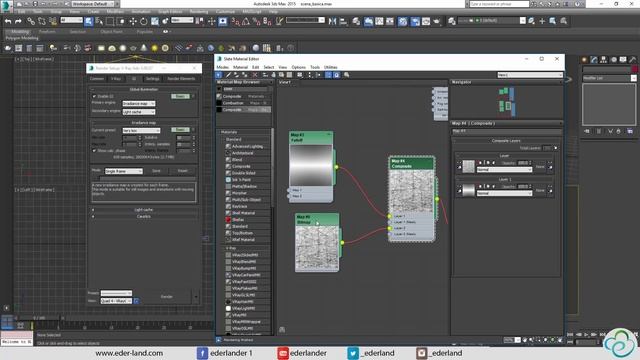Viewport: 640px width, 360px height.
Task: Open the Primary engine dropdown
Action: tap(139, 104)
